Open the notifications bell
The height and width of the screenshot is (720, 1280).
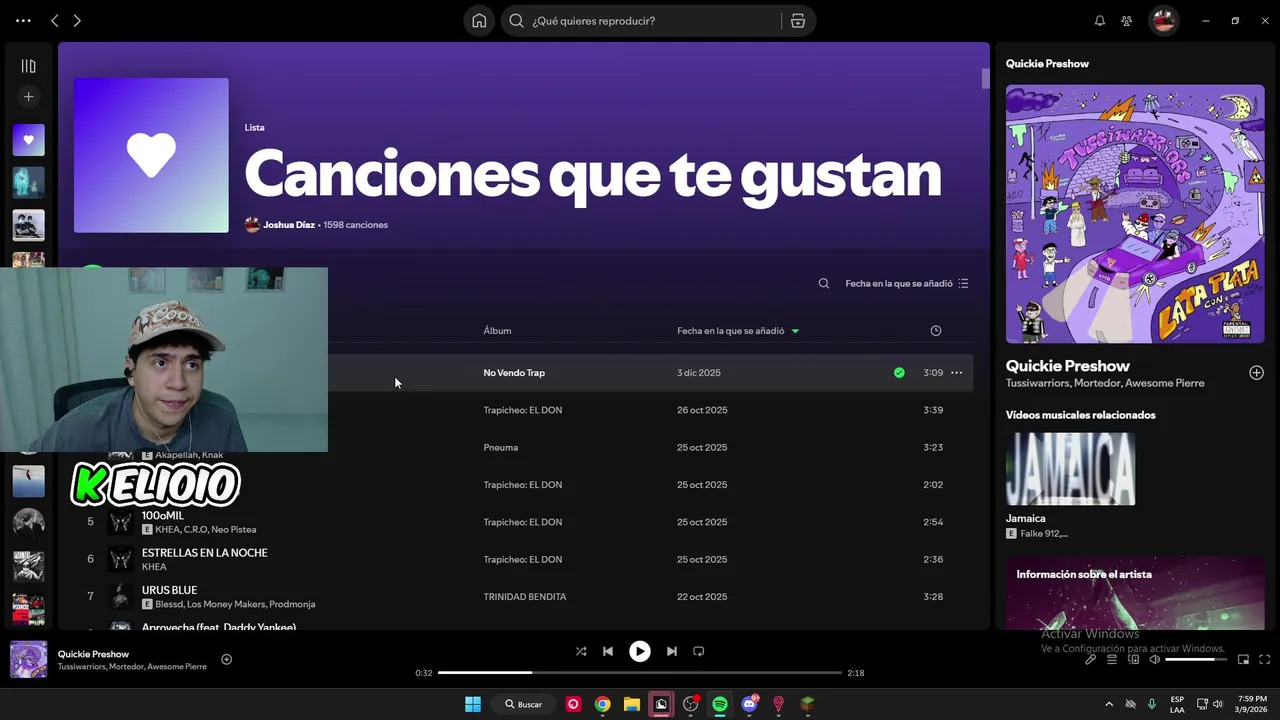pos(1100,20)
